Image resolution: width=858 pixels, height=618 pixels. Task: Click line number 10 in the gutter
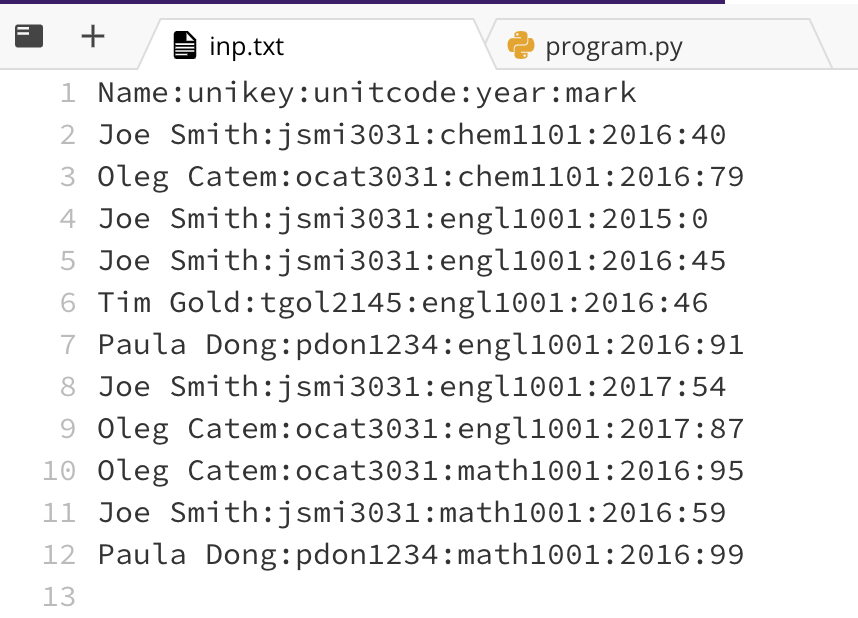[x=58, y=470]
